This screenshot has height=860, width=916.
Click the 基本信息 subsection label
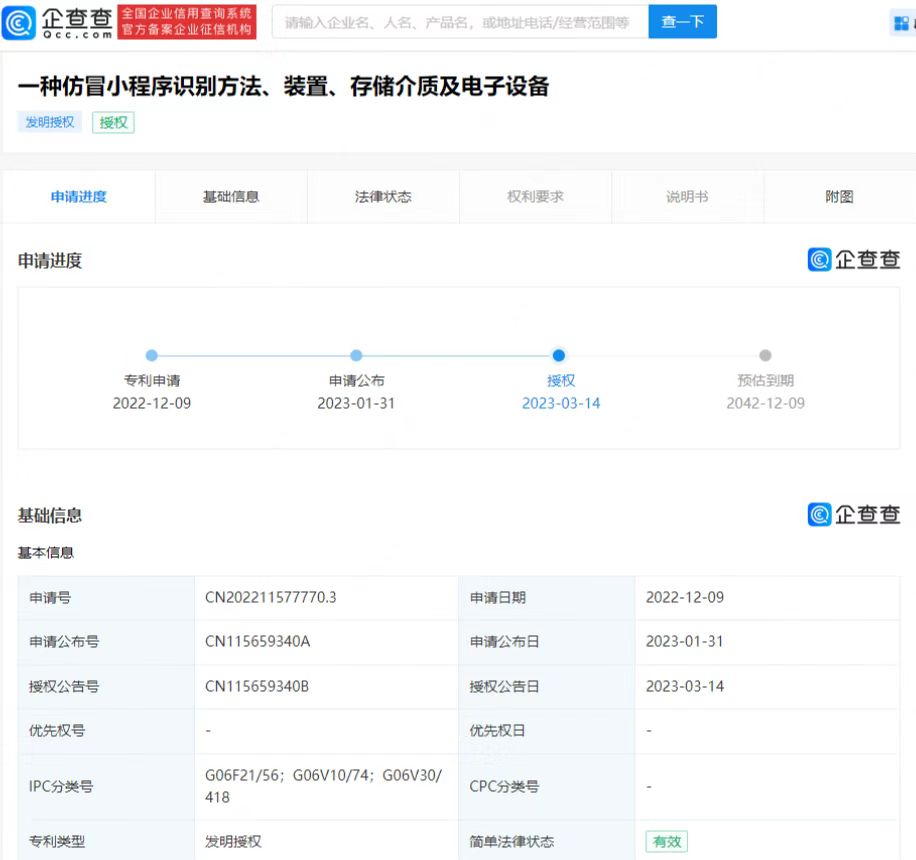(46, 553)
